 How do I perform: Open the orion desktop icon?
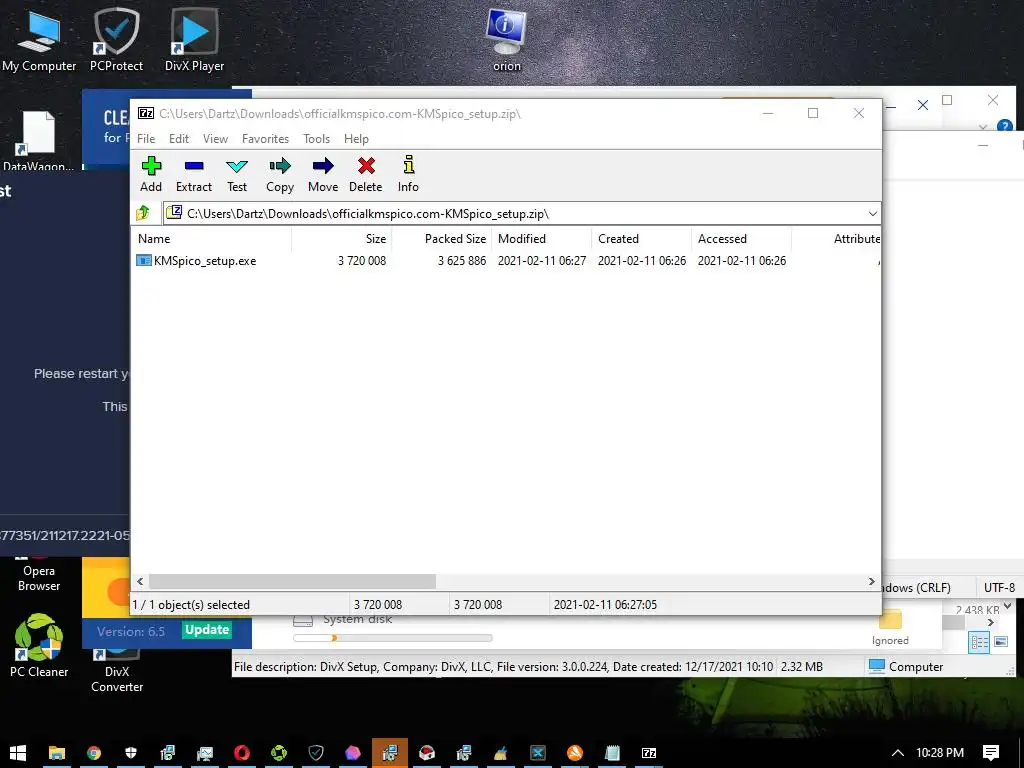click(x=507, y=40)
